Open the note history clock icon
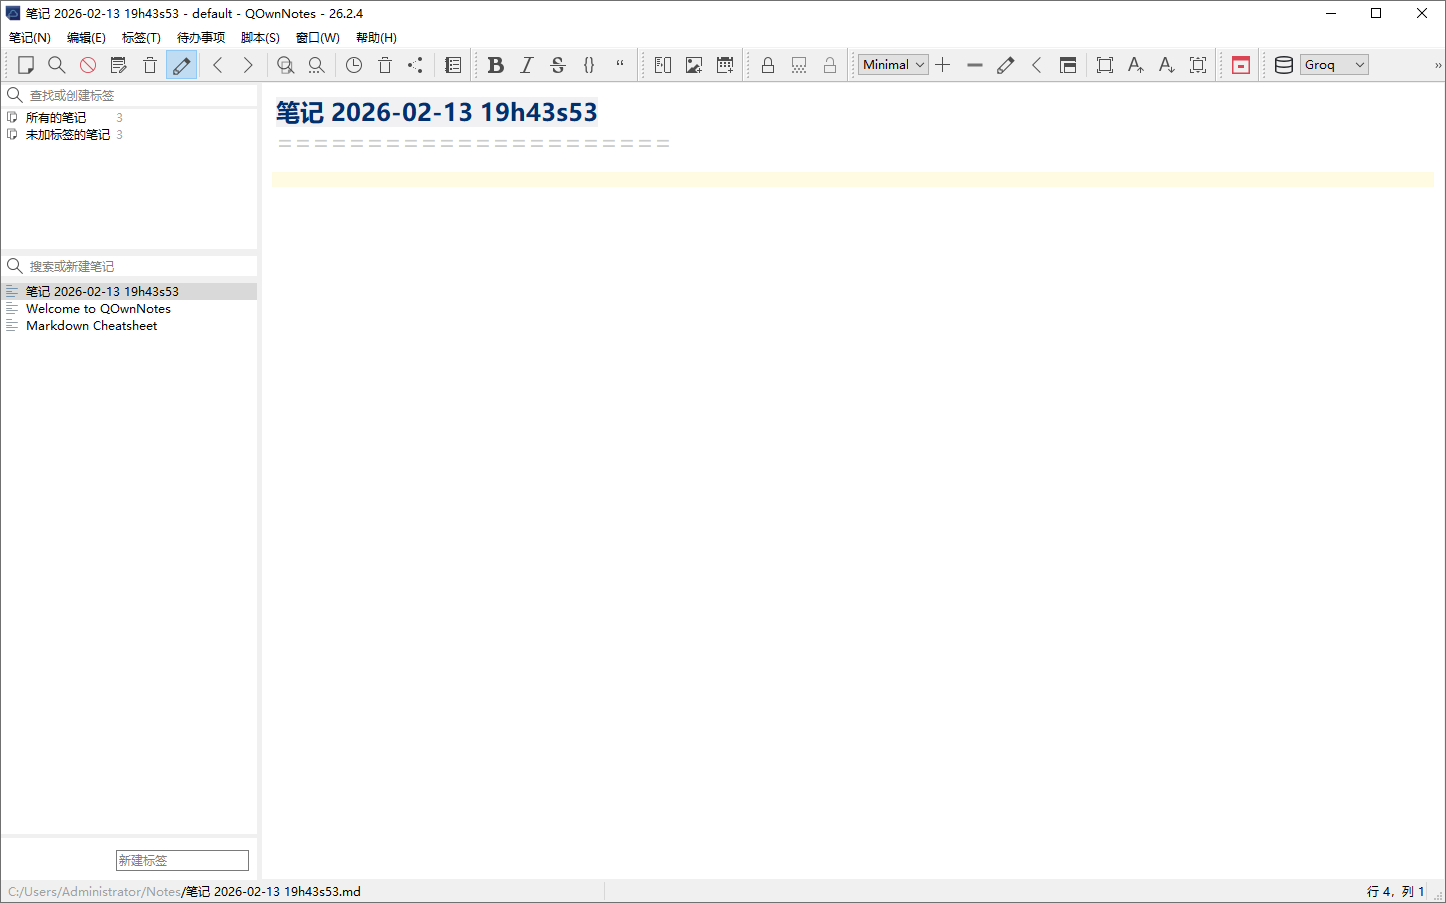The width and height of the screenshot is (1446, 903). click(x=354, y=65)
